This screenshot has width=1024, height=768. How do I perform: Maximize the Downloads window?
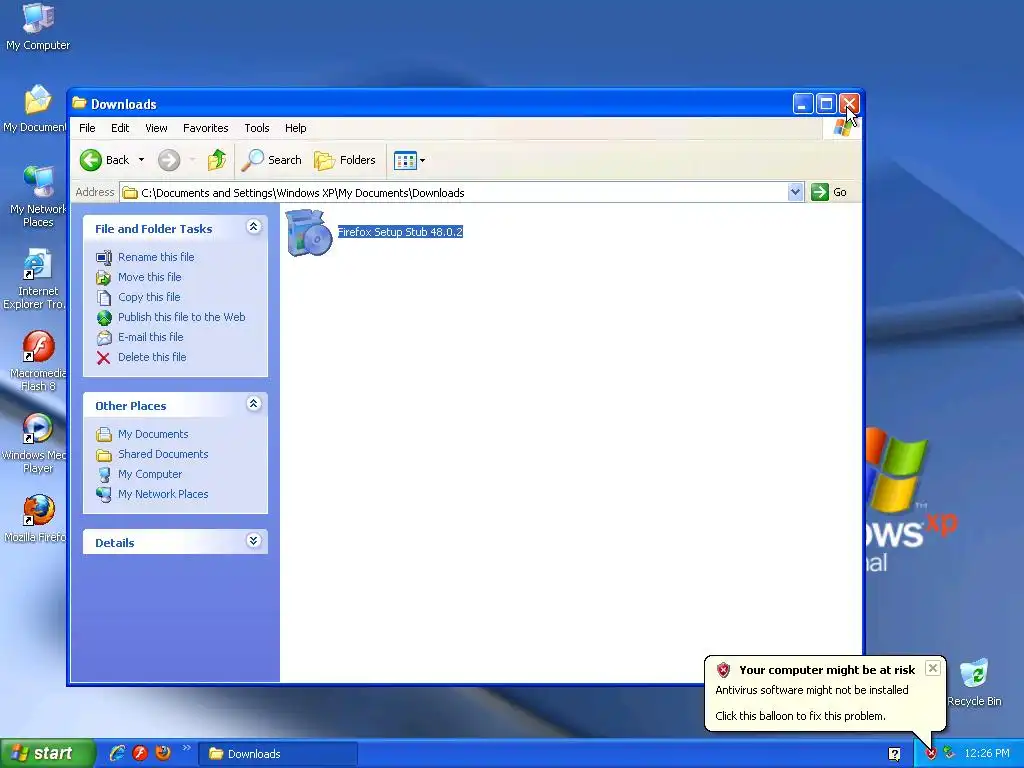tap(826, 104)
